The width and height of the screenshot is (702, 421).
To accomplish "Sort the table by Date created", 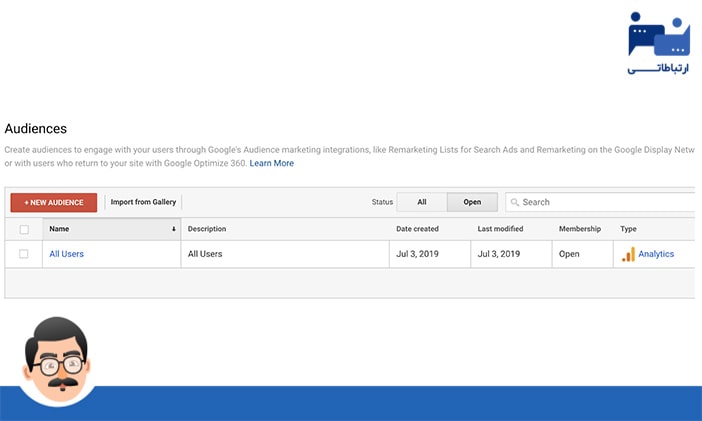I will click(417, 229).
